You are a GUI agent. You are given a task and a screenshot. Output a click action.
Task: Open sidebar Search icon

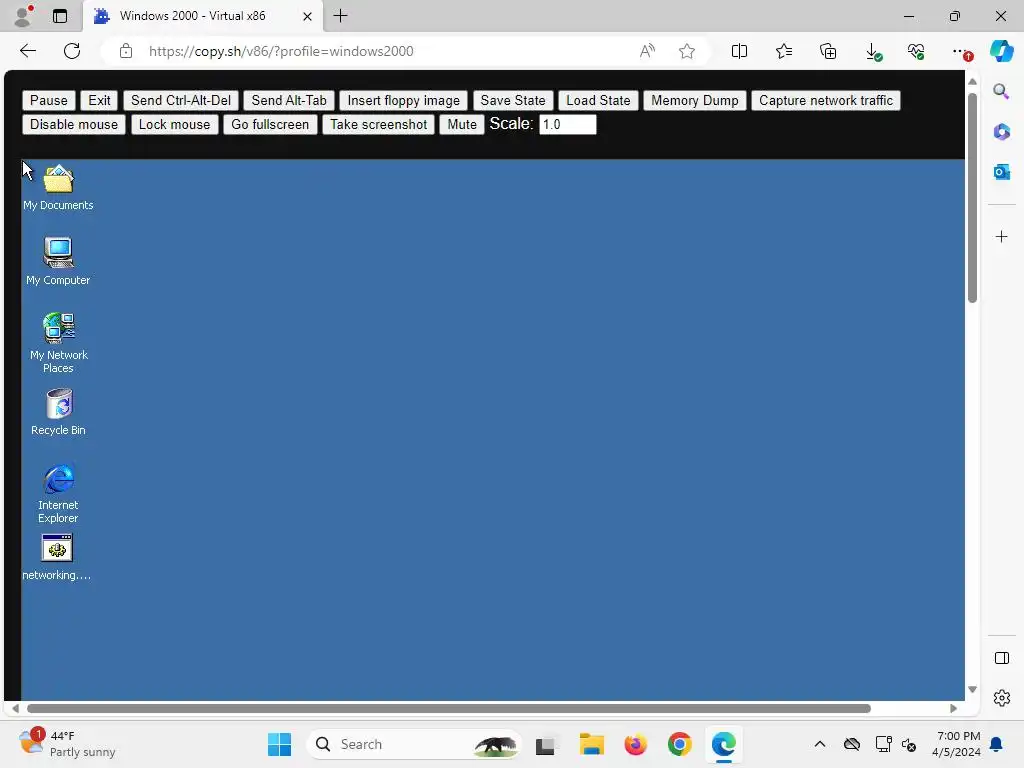(1002, 91)
